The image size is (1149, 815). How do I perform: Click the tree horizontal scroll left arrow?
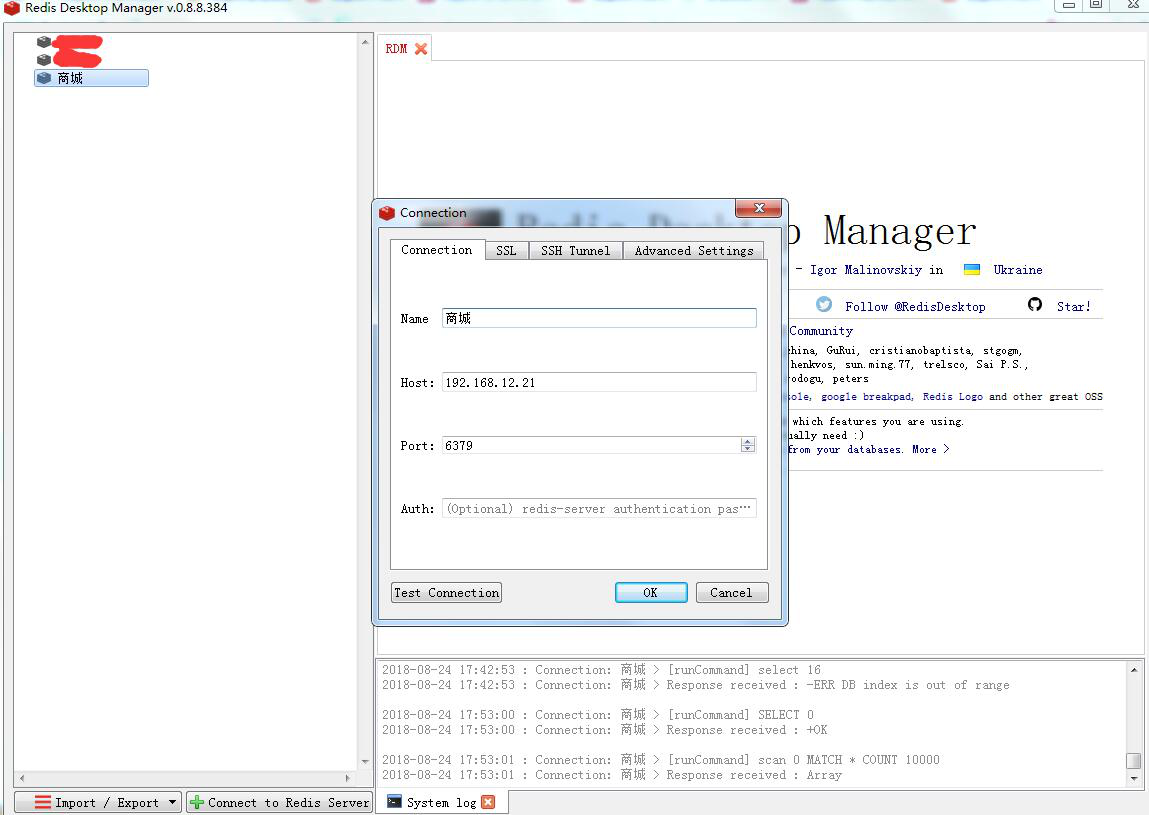coord(22,778)
